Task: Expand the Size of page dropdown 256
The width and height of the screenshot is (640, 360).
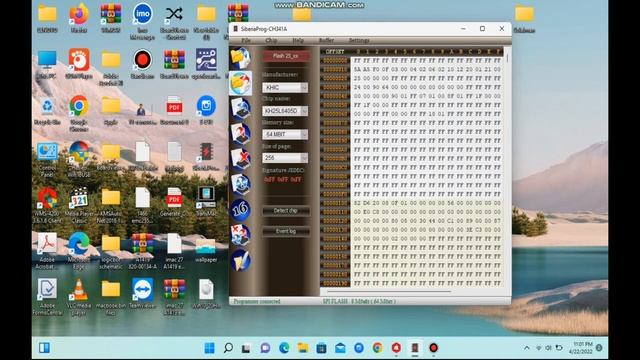Action: [304, 158]
